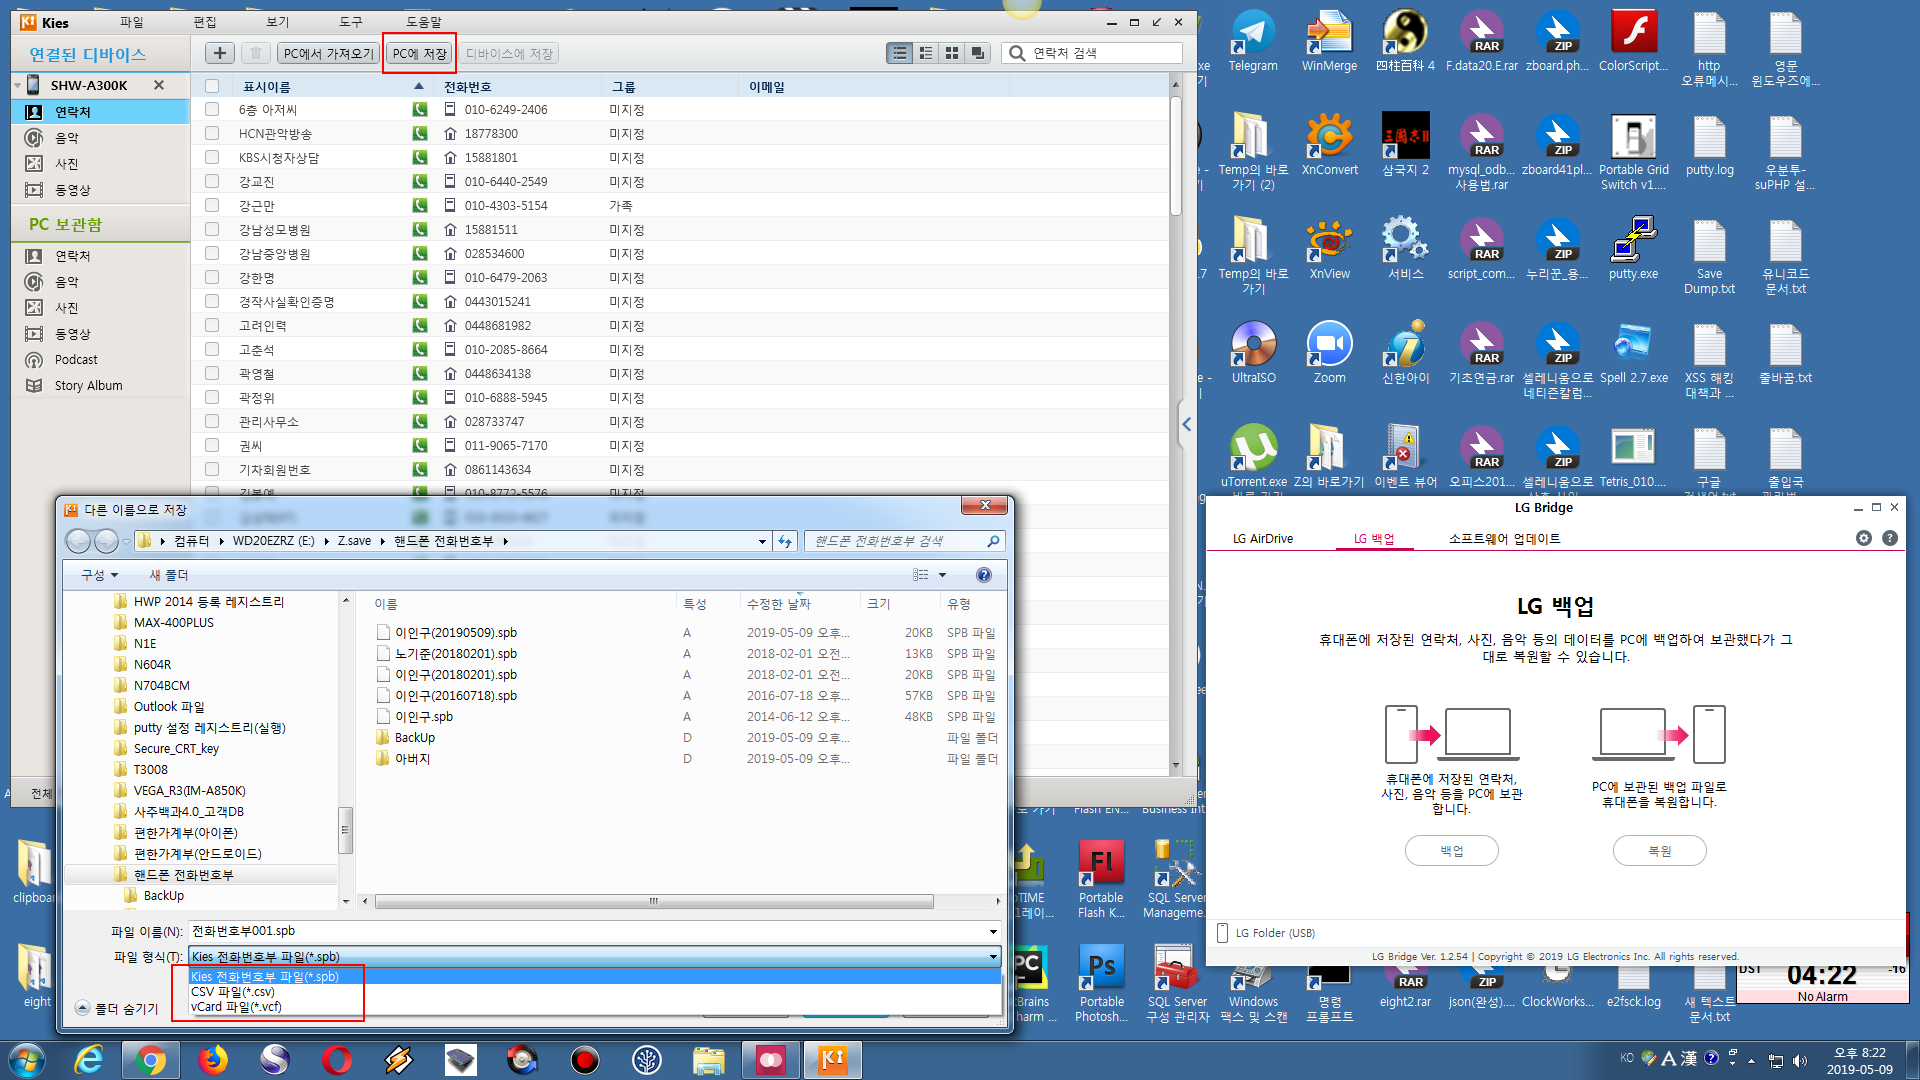Open the help icon in the save dialog
The image size is (1920, 1080).
point(984,575)
